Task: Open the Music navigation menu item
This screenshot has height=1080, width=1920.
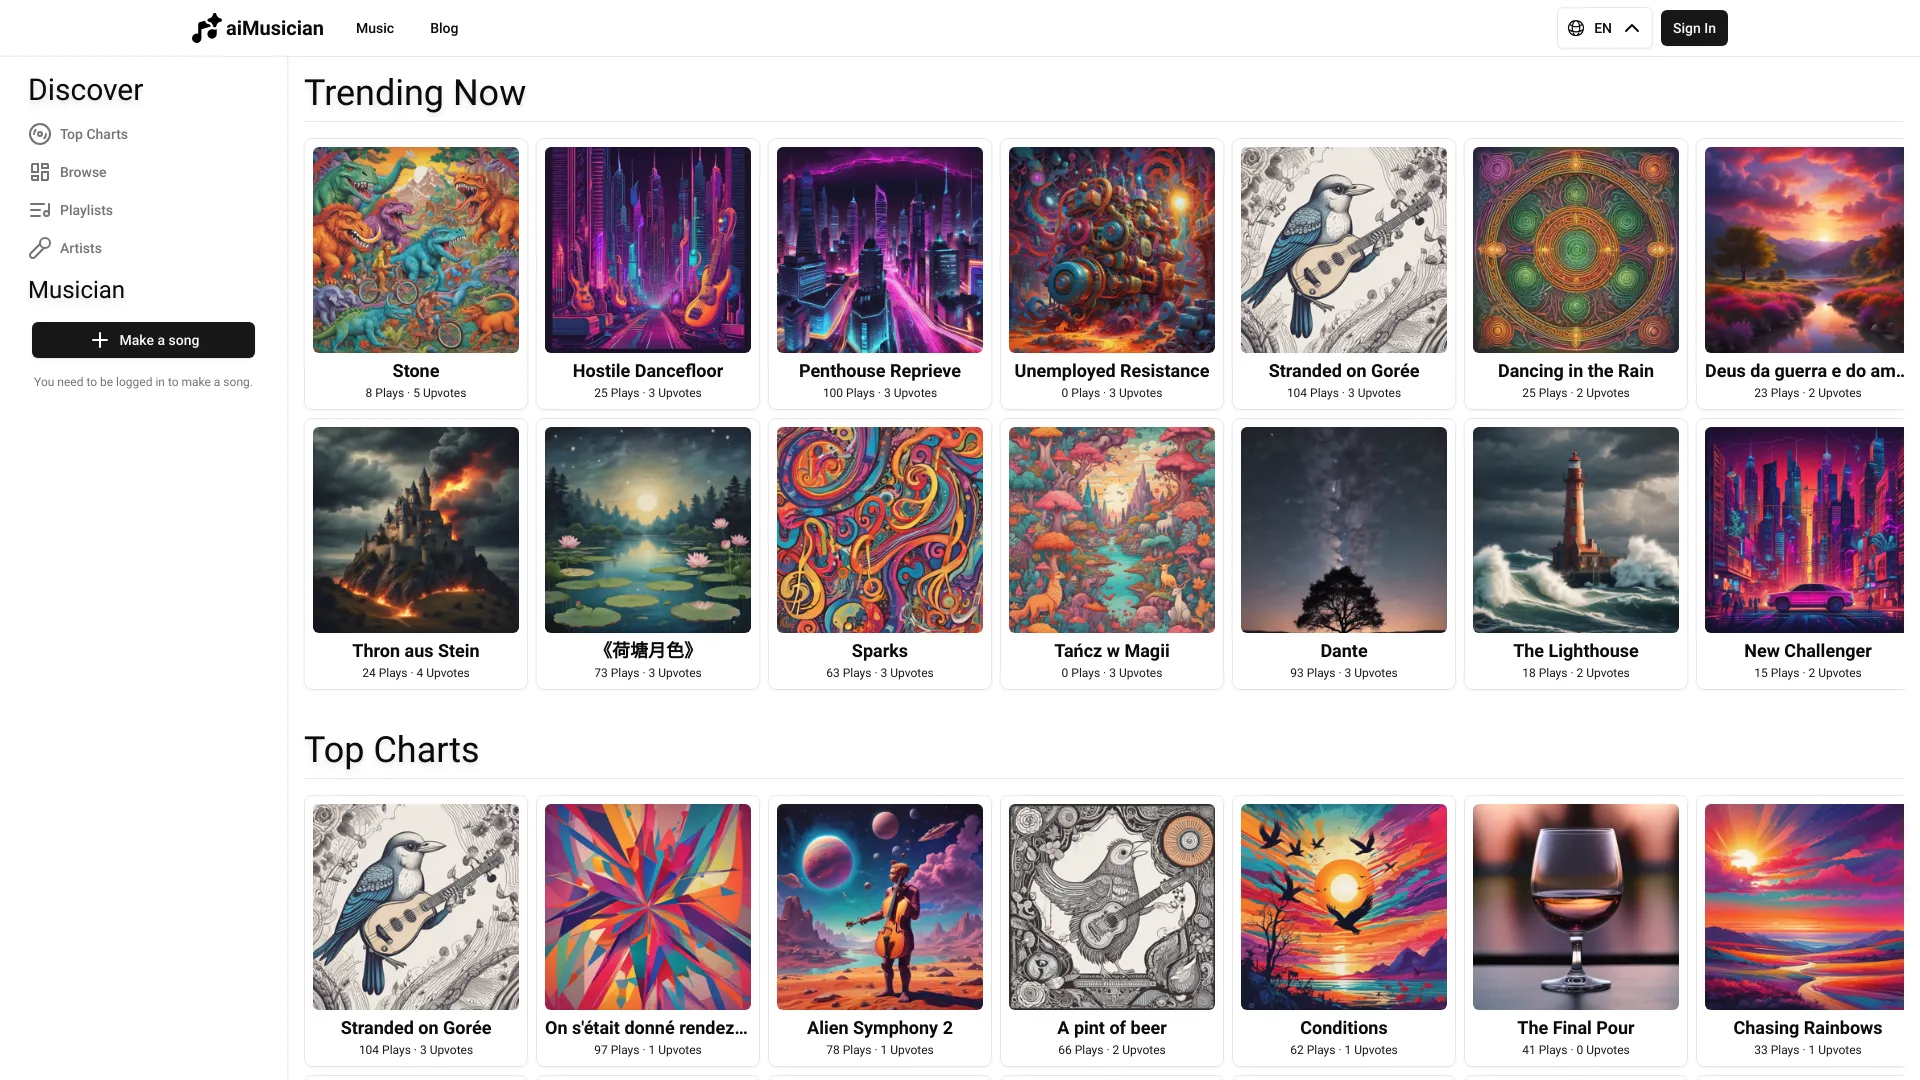Action: 375,28
